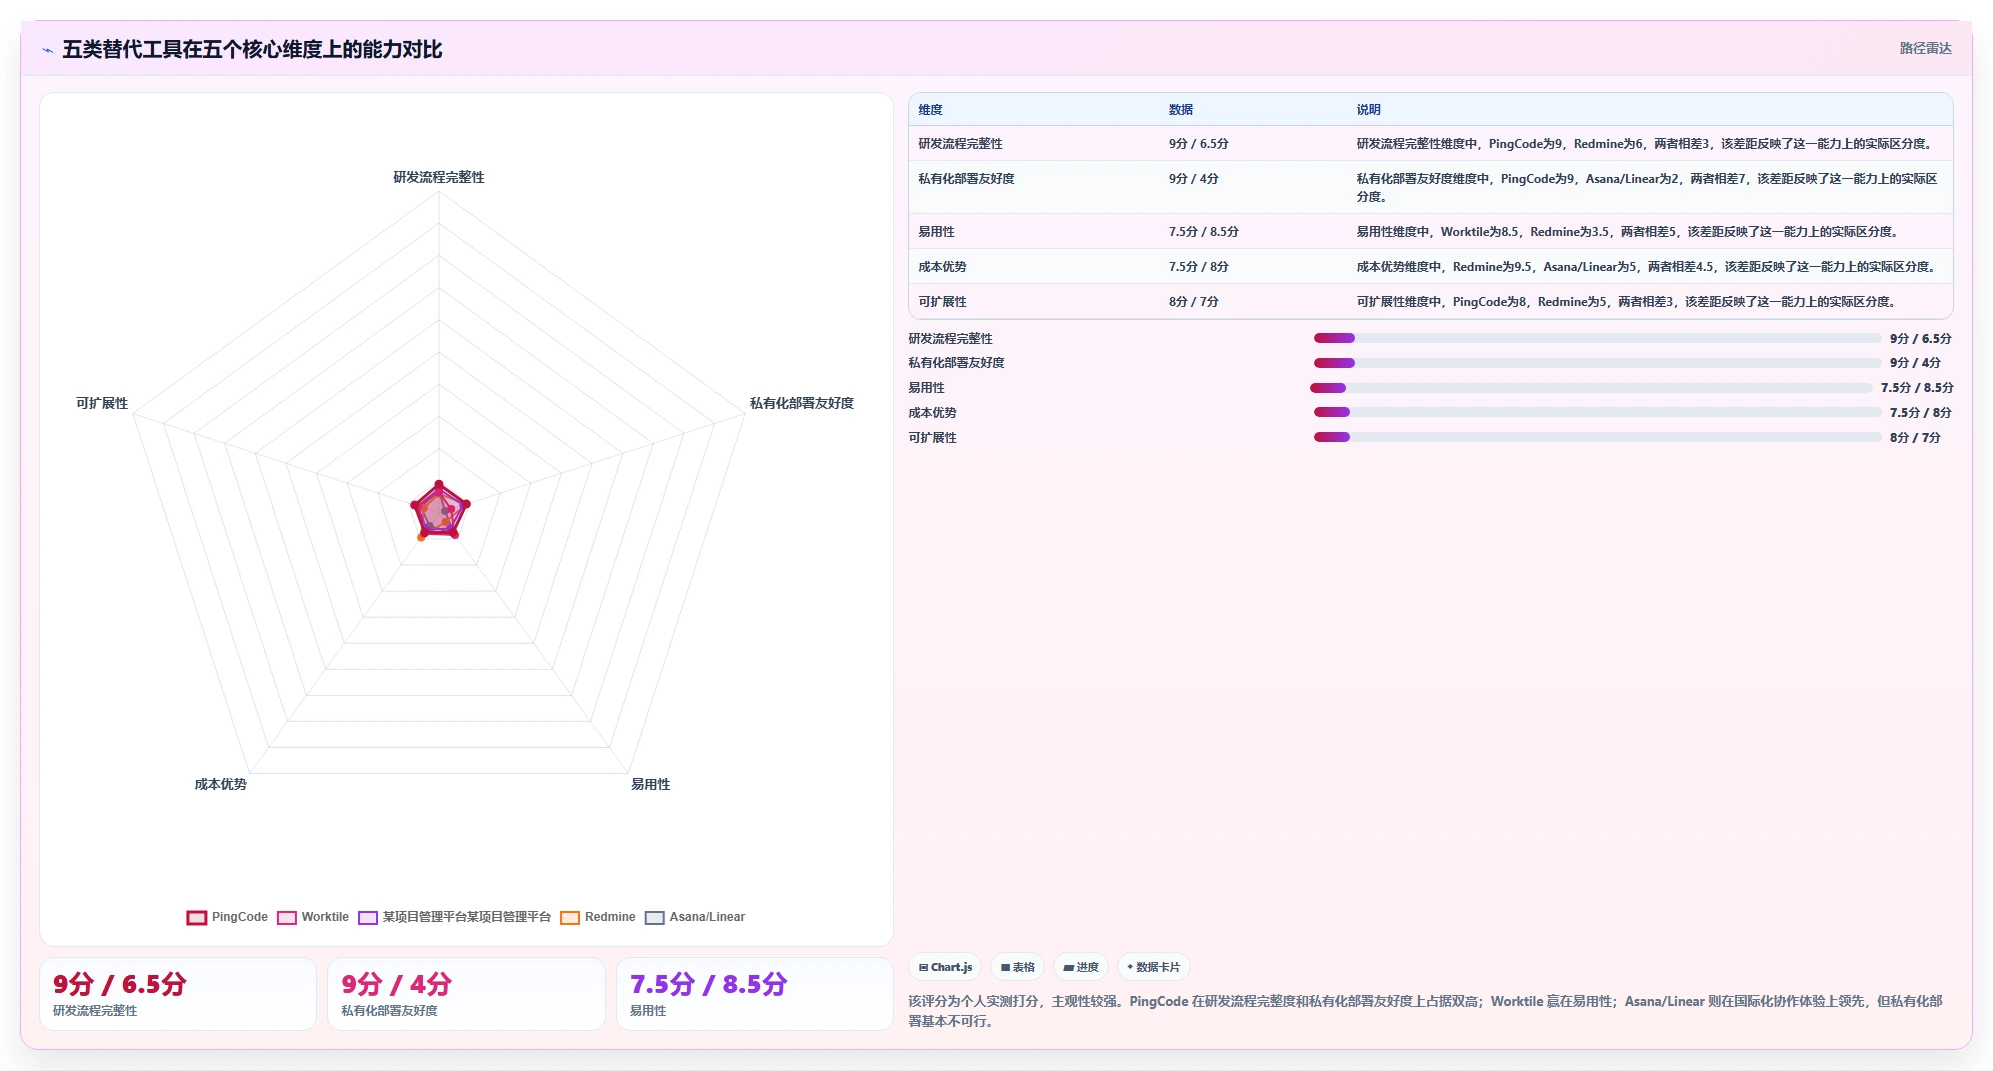Click the 进度 tag chip

click(x=1081, y=967)
